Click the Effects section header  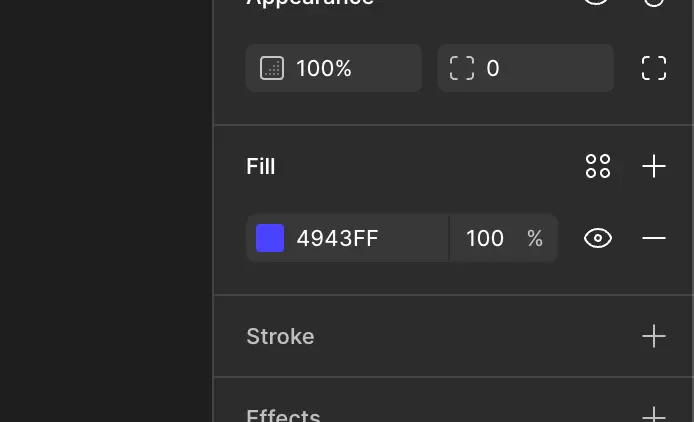[283, 414]
